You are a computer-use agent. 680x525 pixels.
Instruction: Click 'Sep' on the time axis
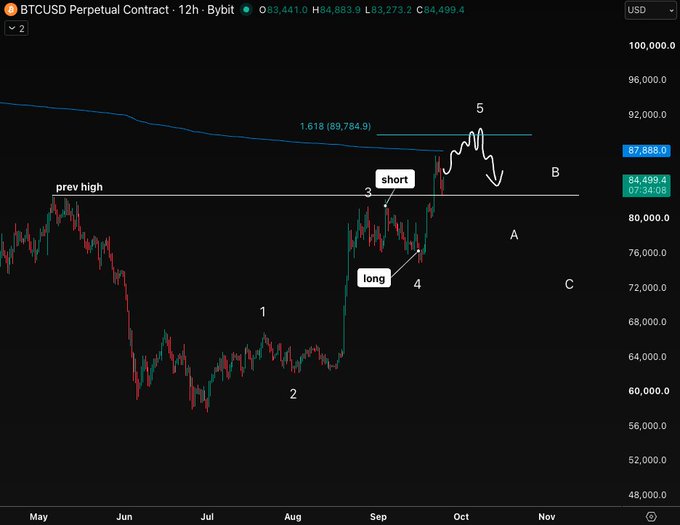pos(378,517)
